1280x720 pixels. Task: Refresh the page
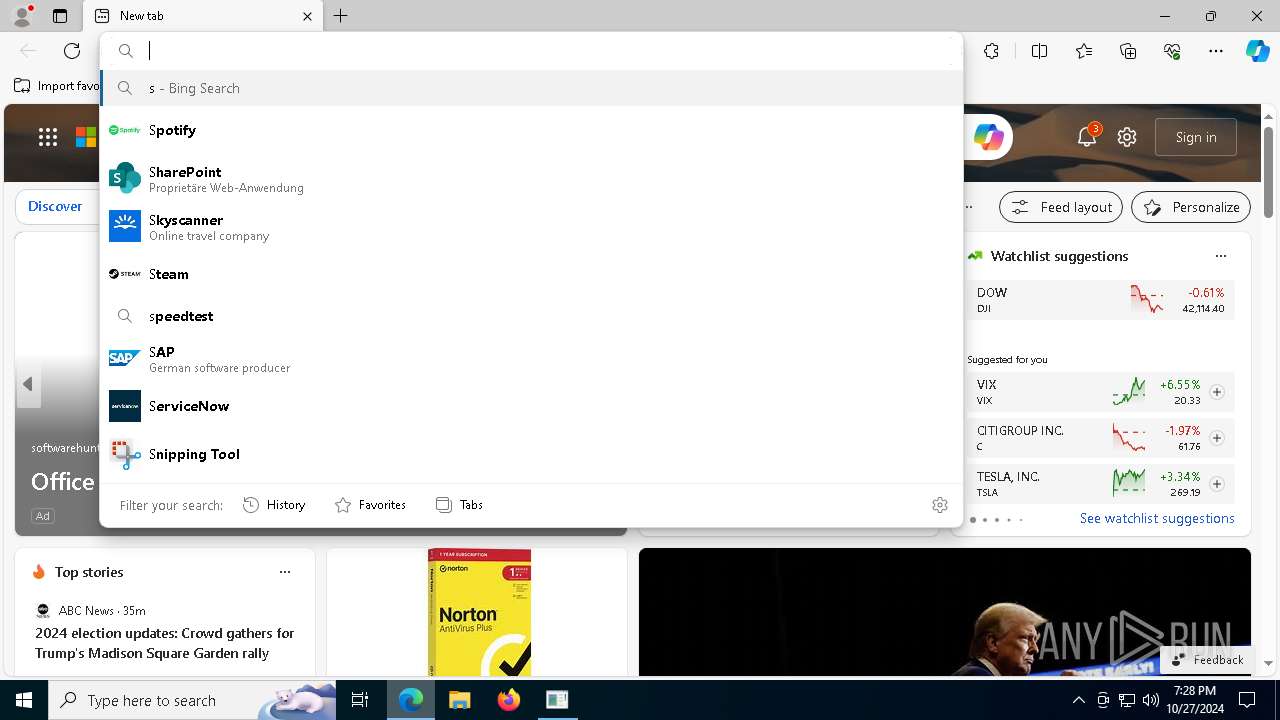click(72, 51)
